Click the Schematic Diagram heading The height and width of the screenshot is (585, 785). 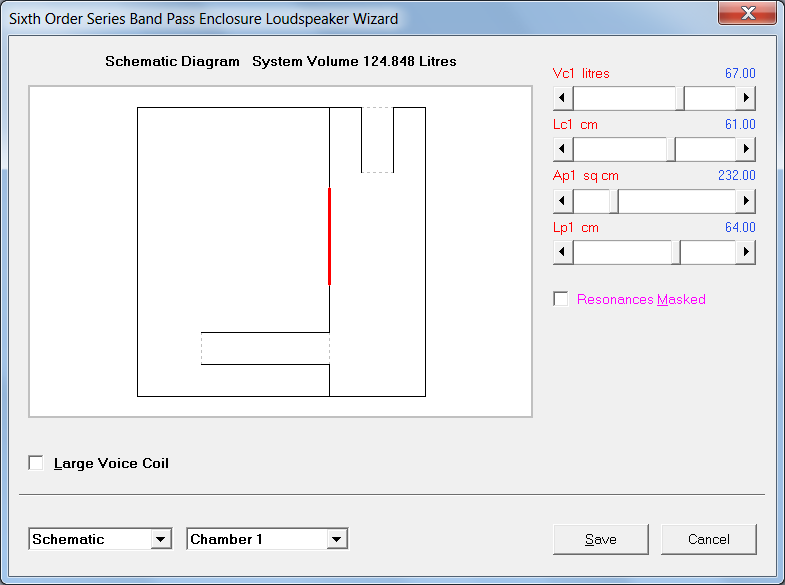(x=172, y=61)
